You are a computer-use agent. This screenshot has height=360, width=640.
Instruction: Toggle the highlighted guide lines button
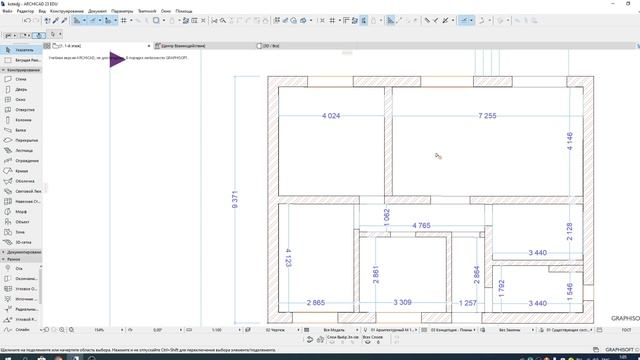coord(77,20)
